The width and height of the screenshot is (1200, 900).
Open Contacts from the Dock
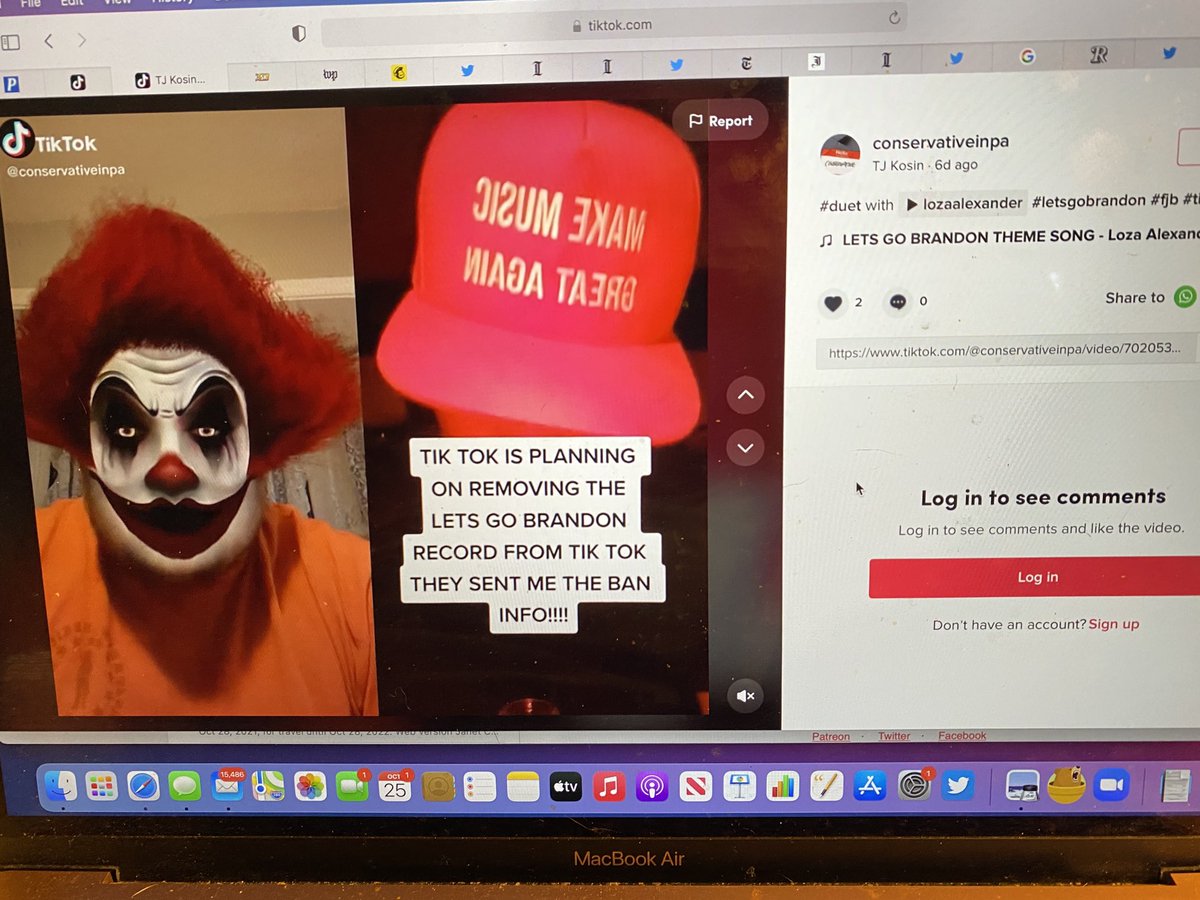(438, 787)
